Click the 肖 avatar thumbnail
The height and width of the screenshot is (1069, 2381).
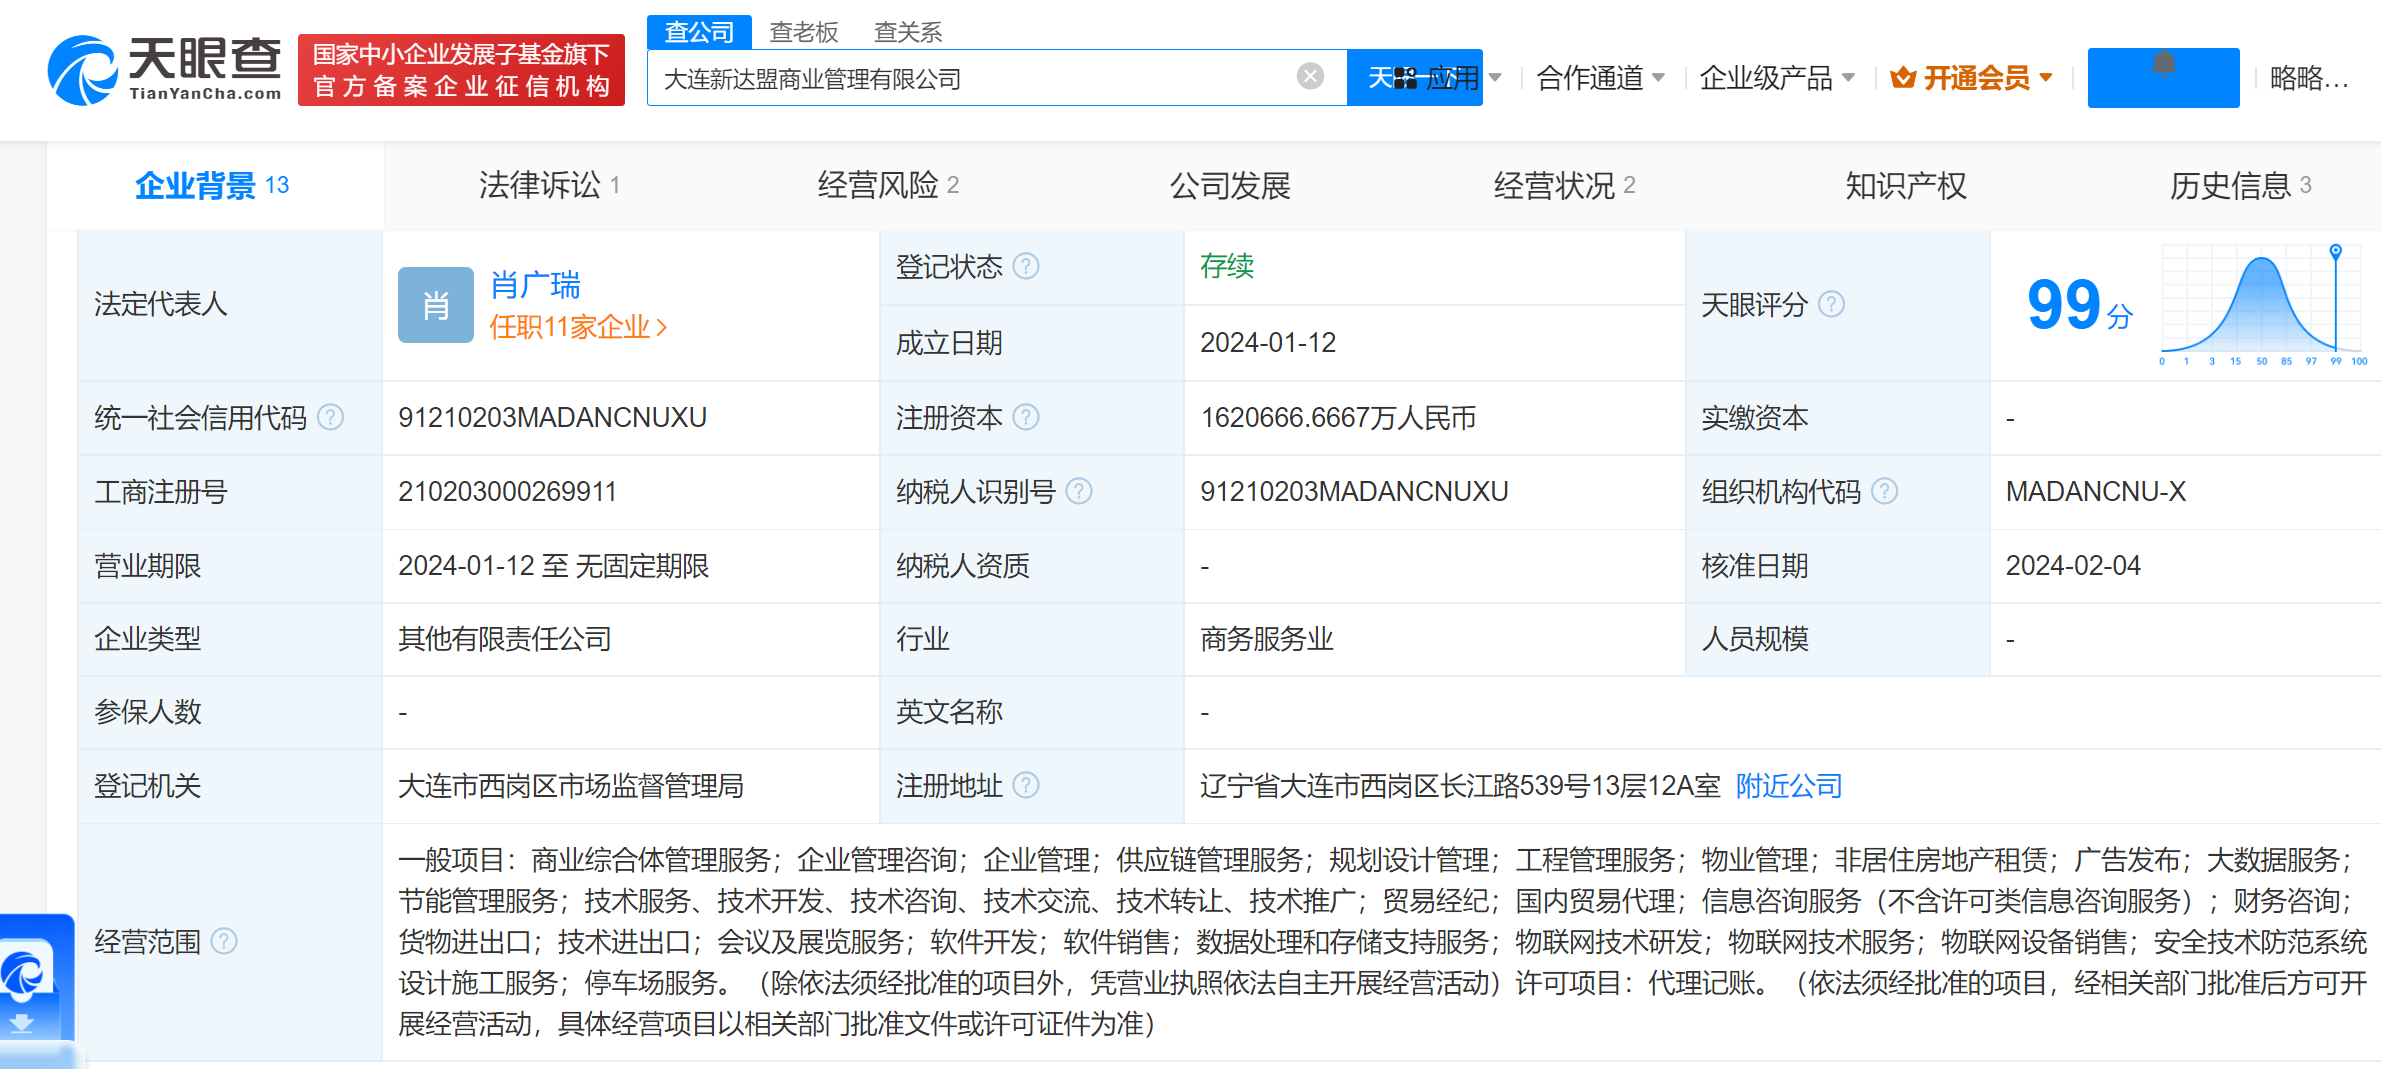click(435, 305)
